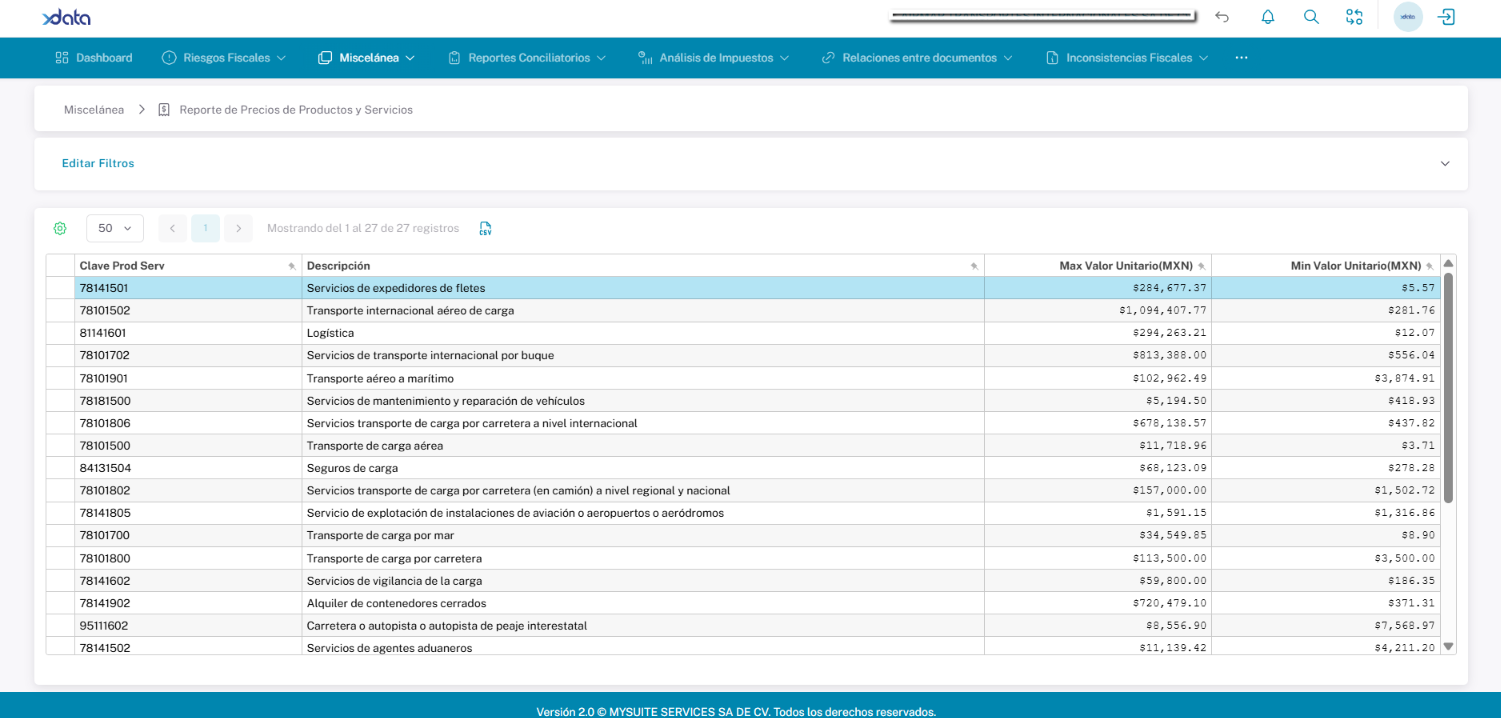Open the 50 rows-per-page dropdown

tap(115, 228)
